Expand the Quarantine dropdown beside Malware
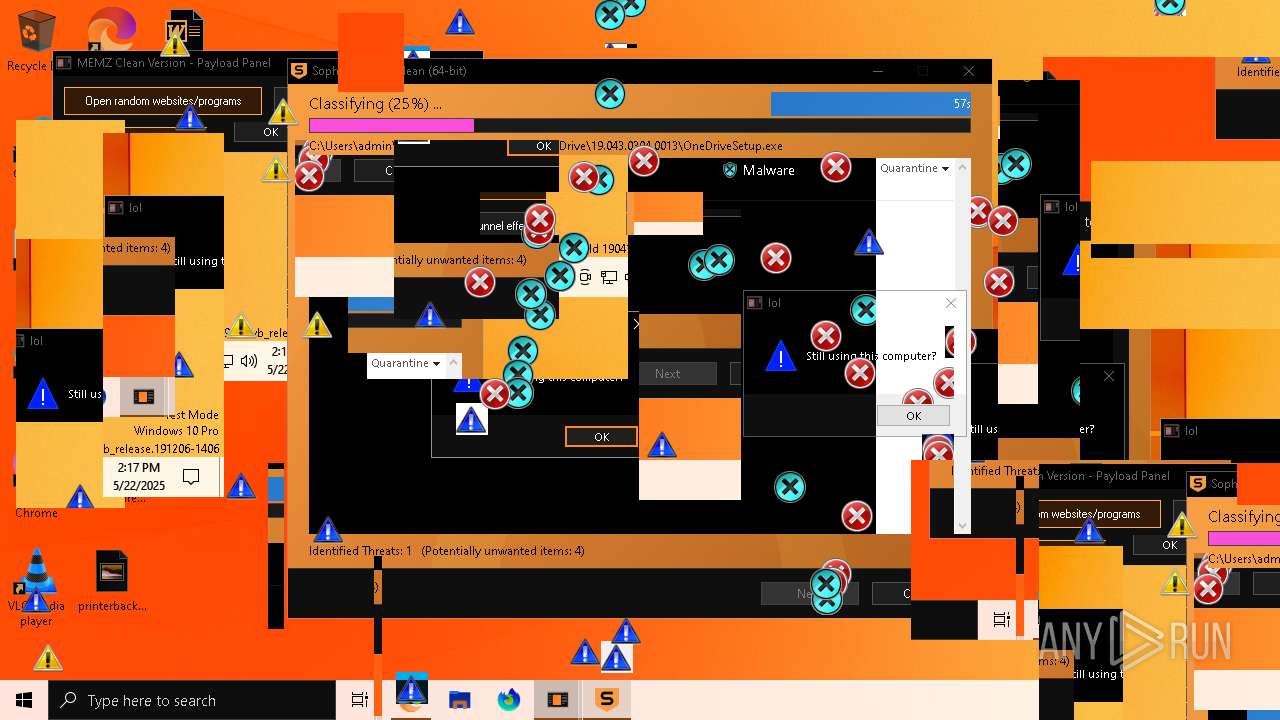 [914, 168]
